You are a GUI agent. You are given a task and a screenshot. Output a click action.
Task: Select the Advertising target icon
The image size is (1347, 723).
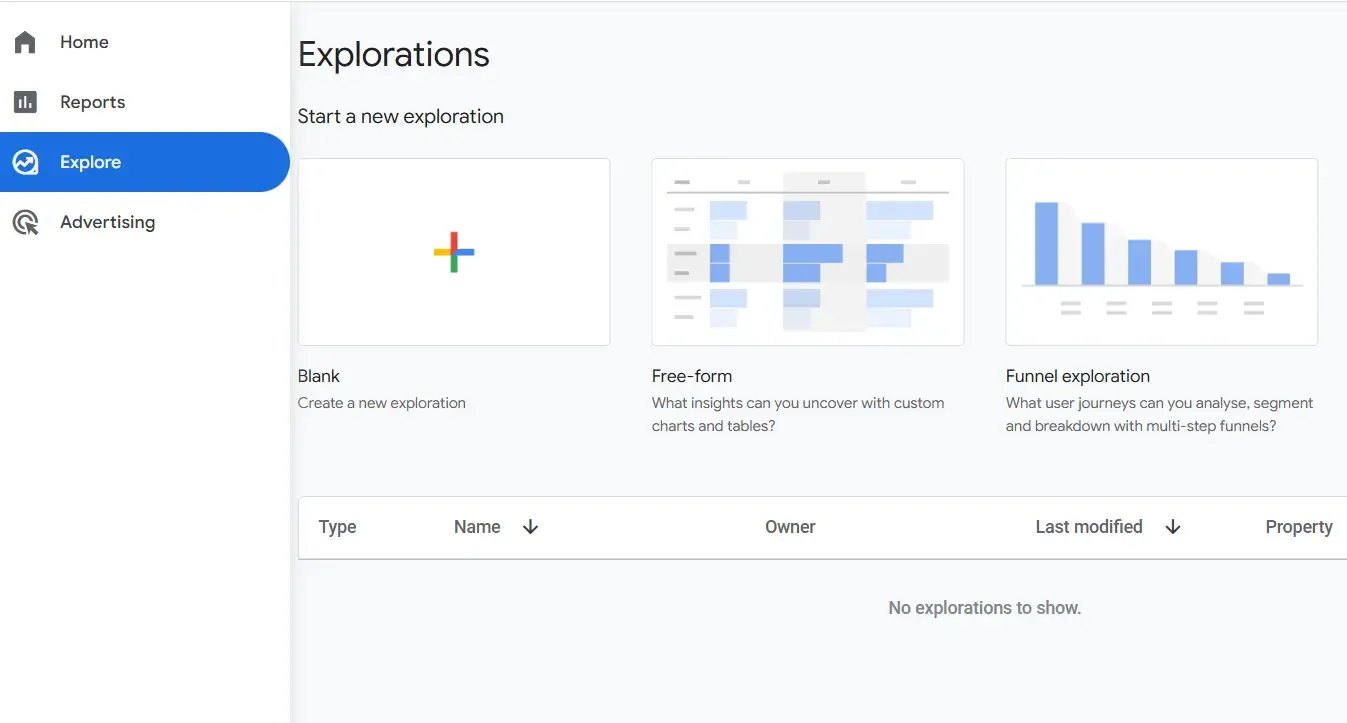click(x=25, y=221)
